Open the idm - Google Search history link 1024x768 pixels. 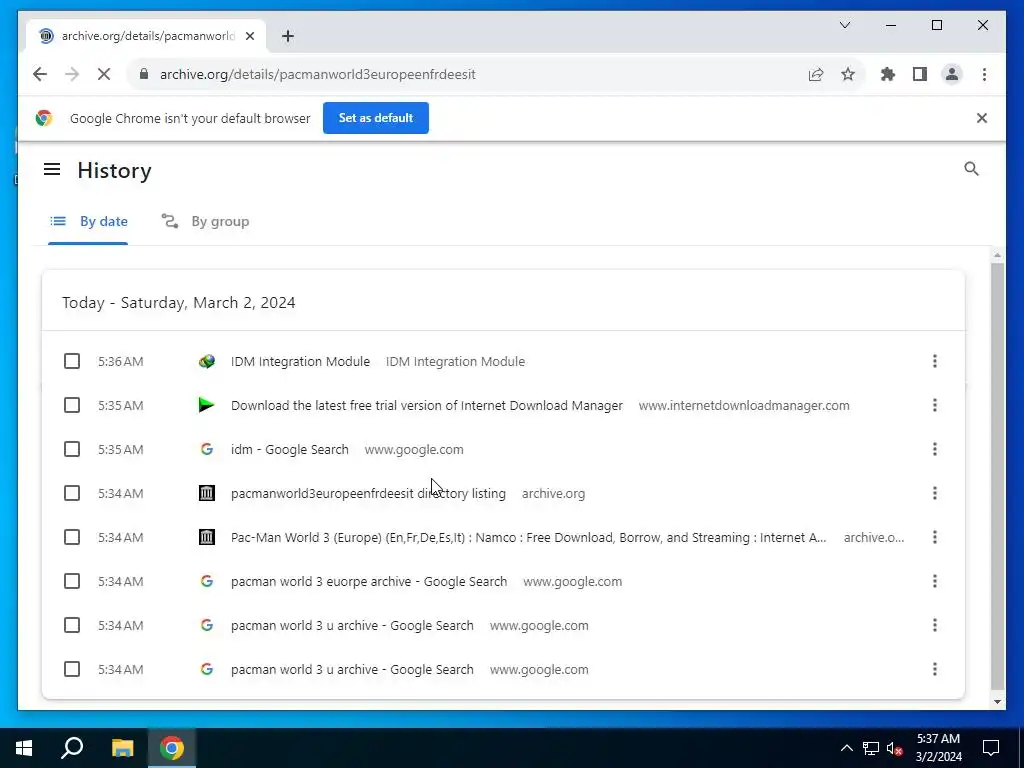(x=289, y=449)
